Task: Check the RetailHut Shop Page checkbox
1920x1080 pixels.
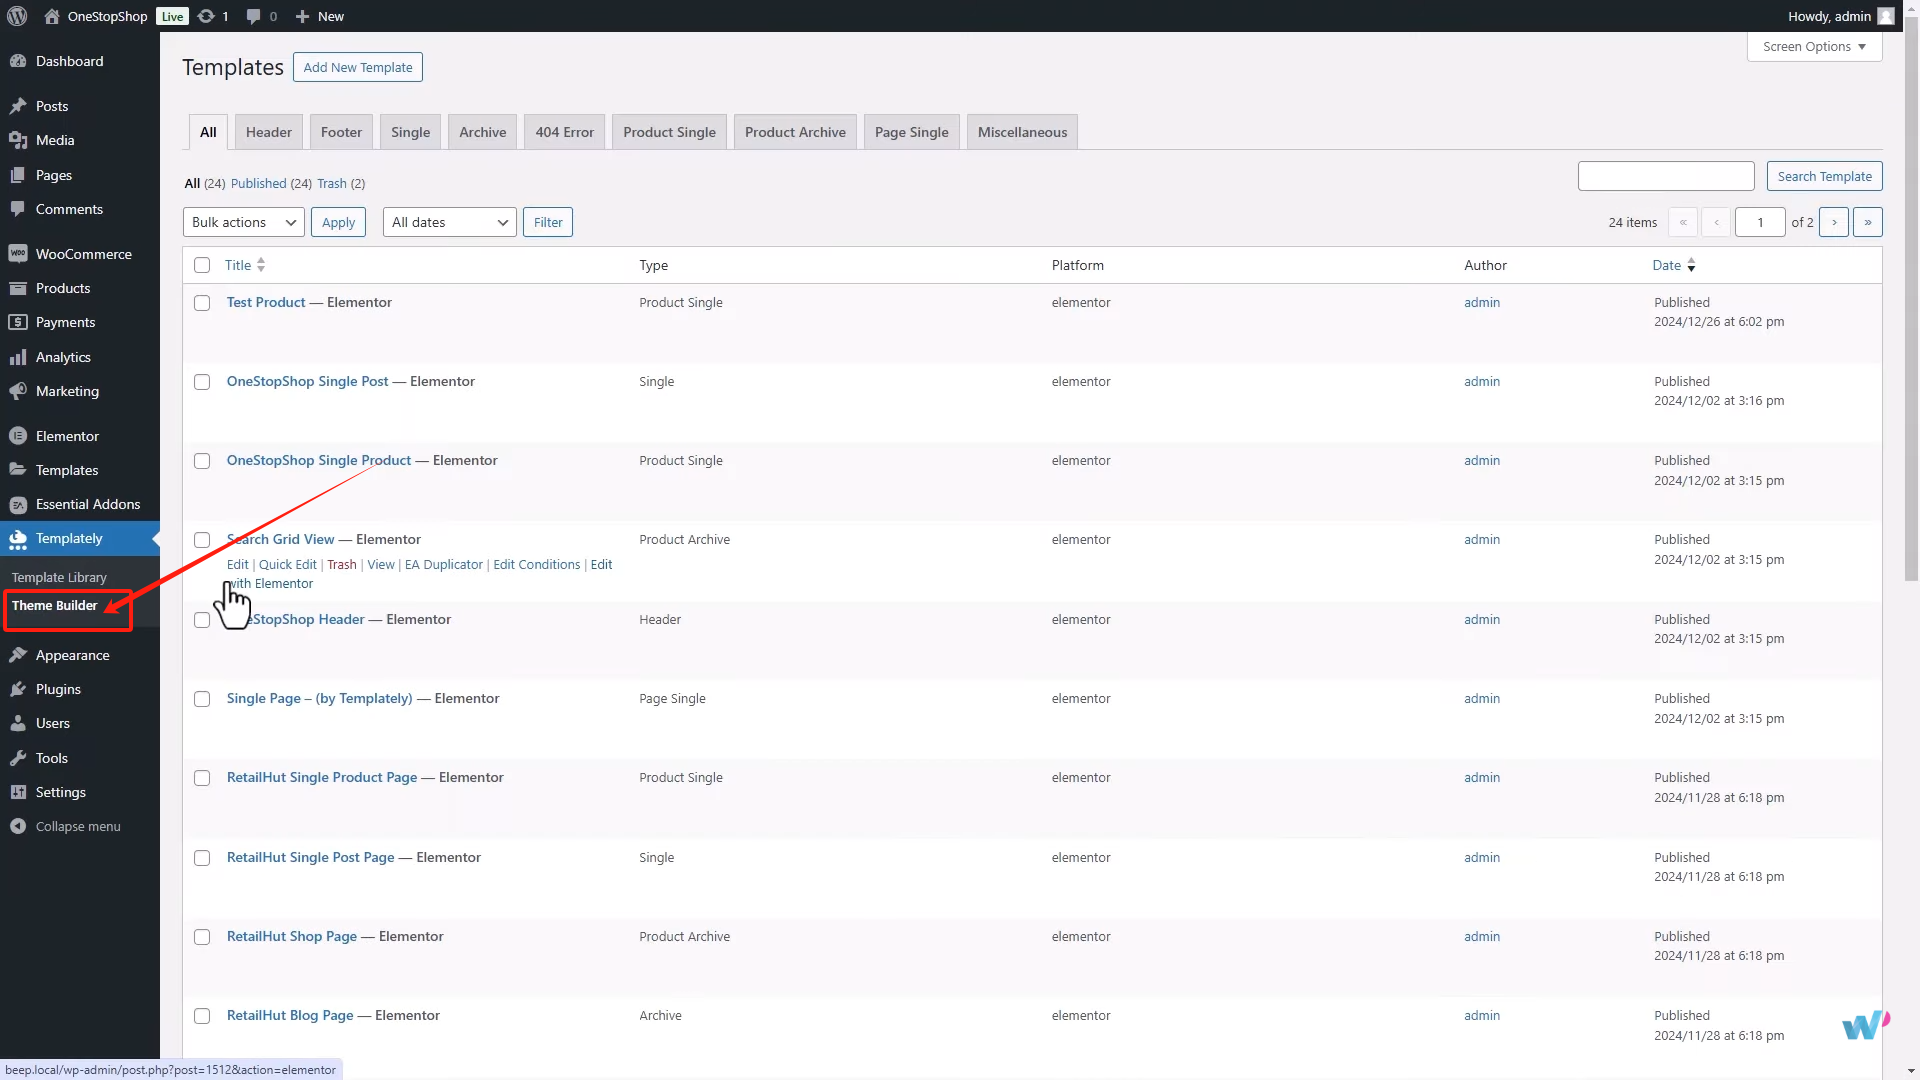Action: 201,937
